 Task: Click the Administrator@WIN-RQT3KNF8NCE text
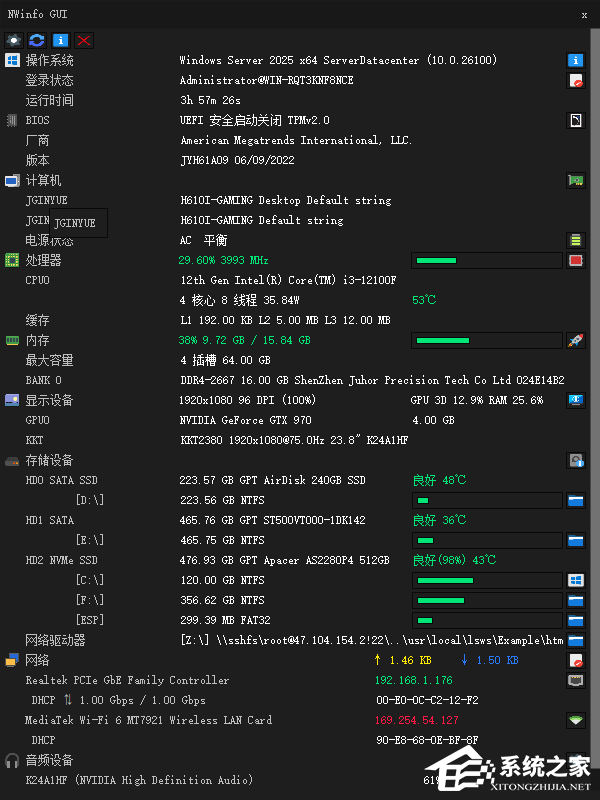[x=266, y=80]
